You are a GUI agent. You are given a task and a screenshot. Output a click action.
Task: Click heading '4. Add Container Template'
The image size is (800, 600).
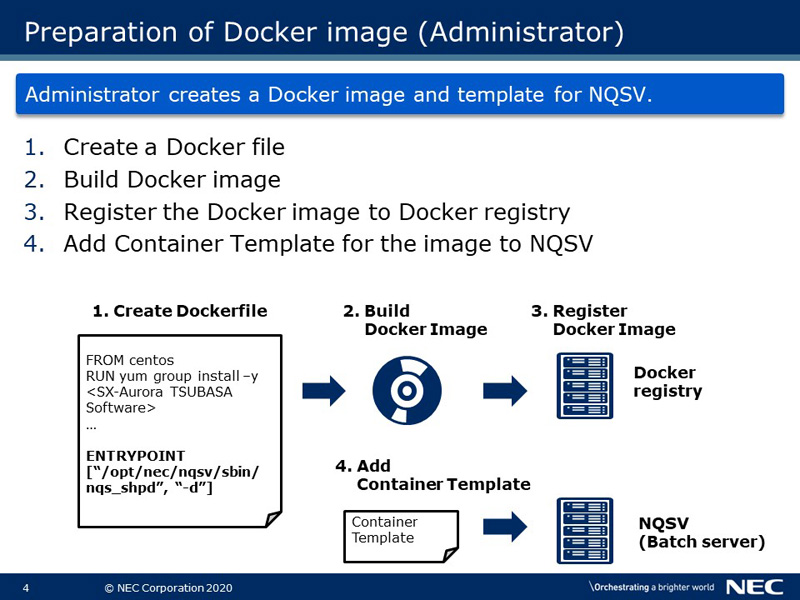tap(433, 475)
